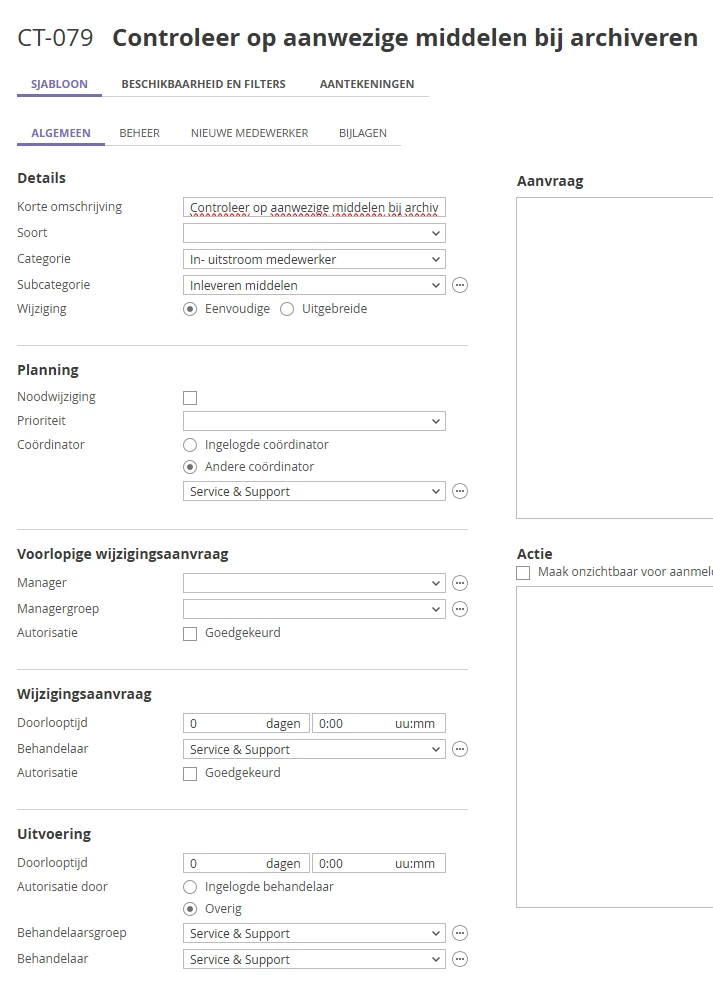This screenshot has width=713, height=988.
Task: Expand the Prioriteit dropdown
Action: coord(314,421)
